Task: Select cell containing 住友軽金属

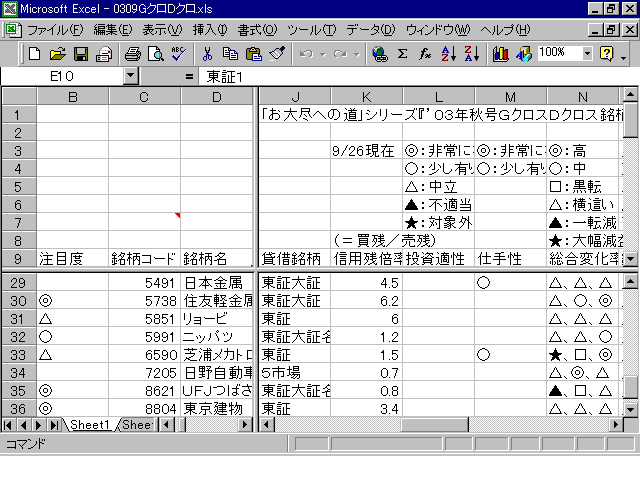Action: (x=217, y=301)
